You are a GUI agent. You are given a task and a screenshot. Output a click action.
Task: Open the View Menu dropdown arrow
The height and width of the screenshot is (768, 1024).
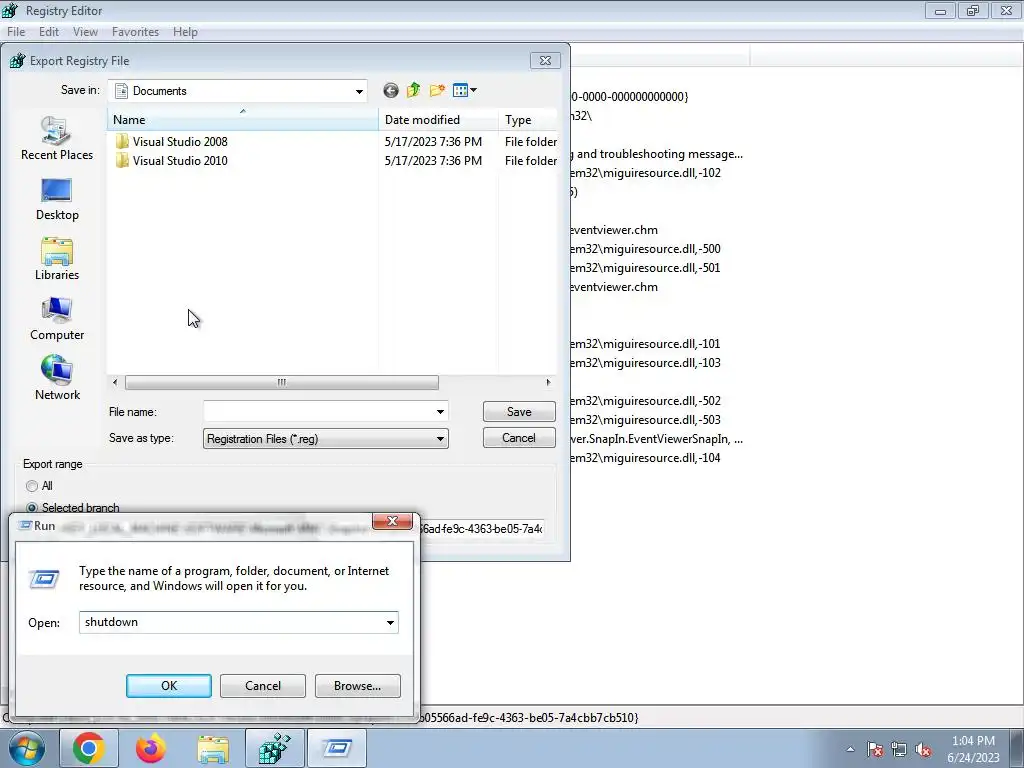click(473, 91)
